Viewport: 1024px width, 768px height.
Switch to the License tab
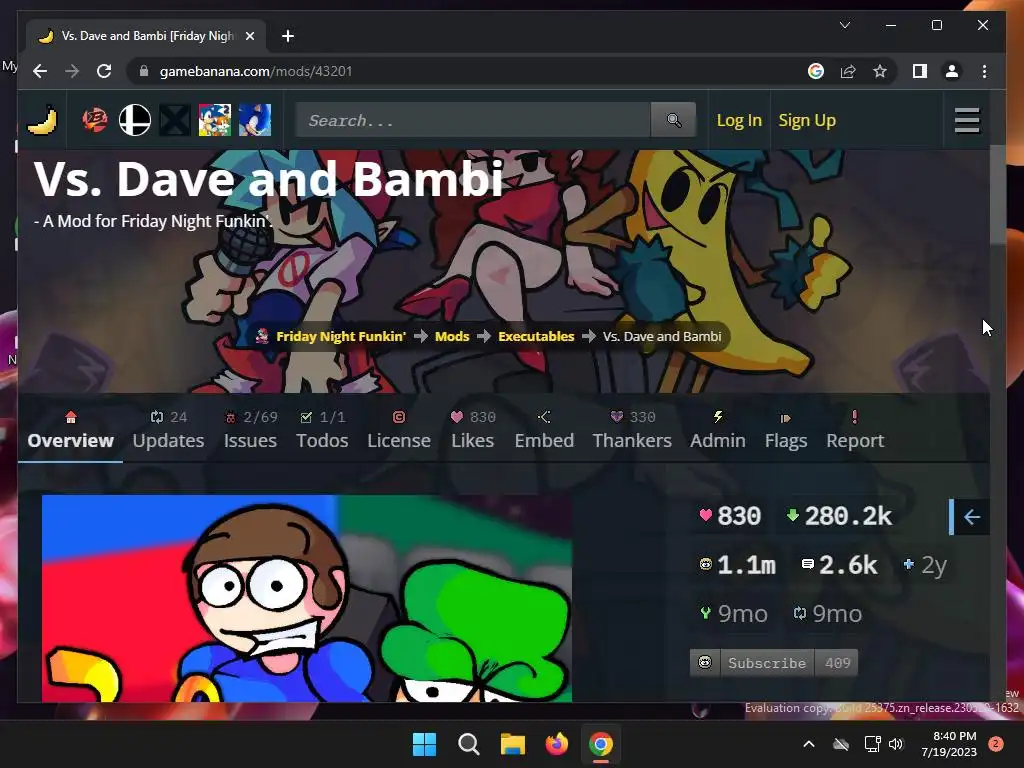click(x=399, y=431)
